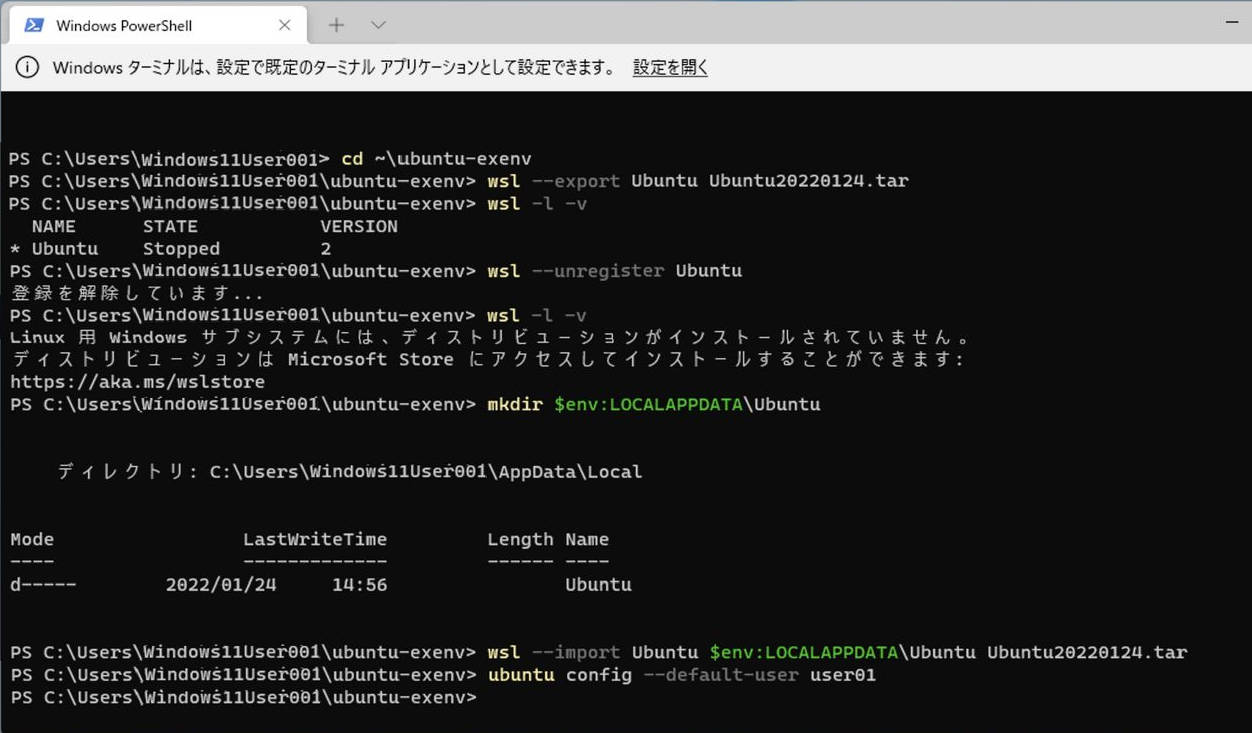Click the Ubuntu directory name in listing
Viewport: 1252px width, 733px height.
click(598, 585)
